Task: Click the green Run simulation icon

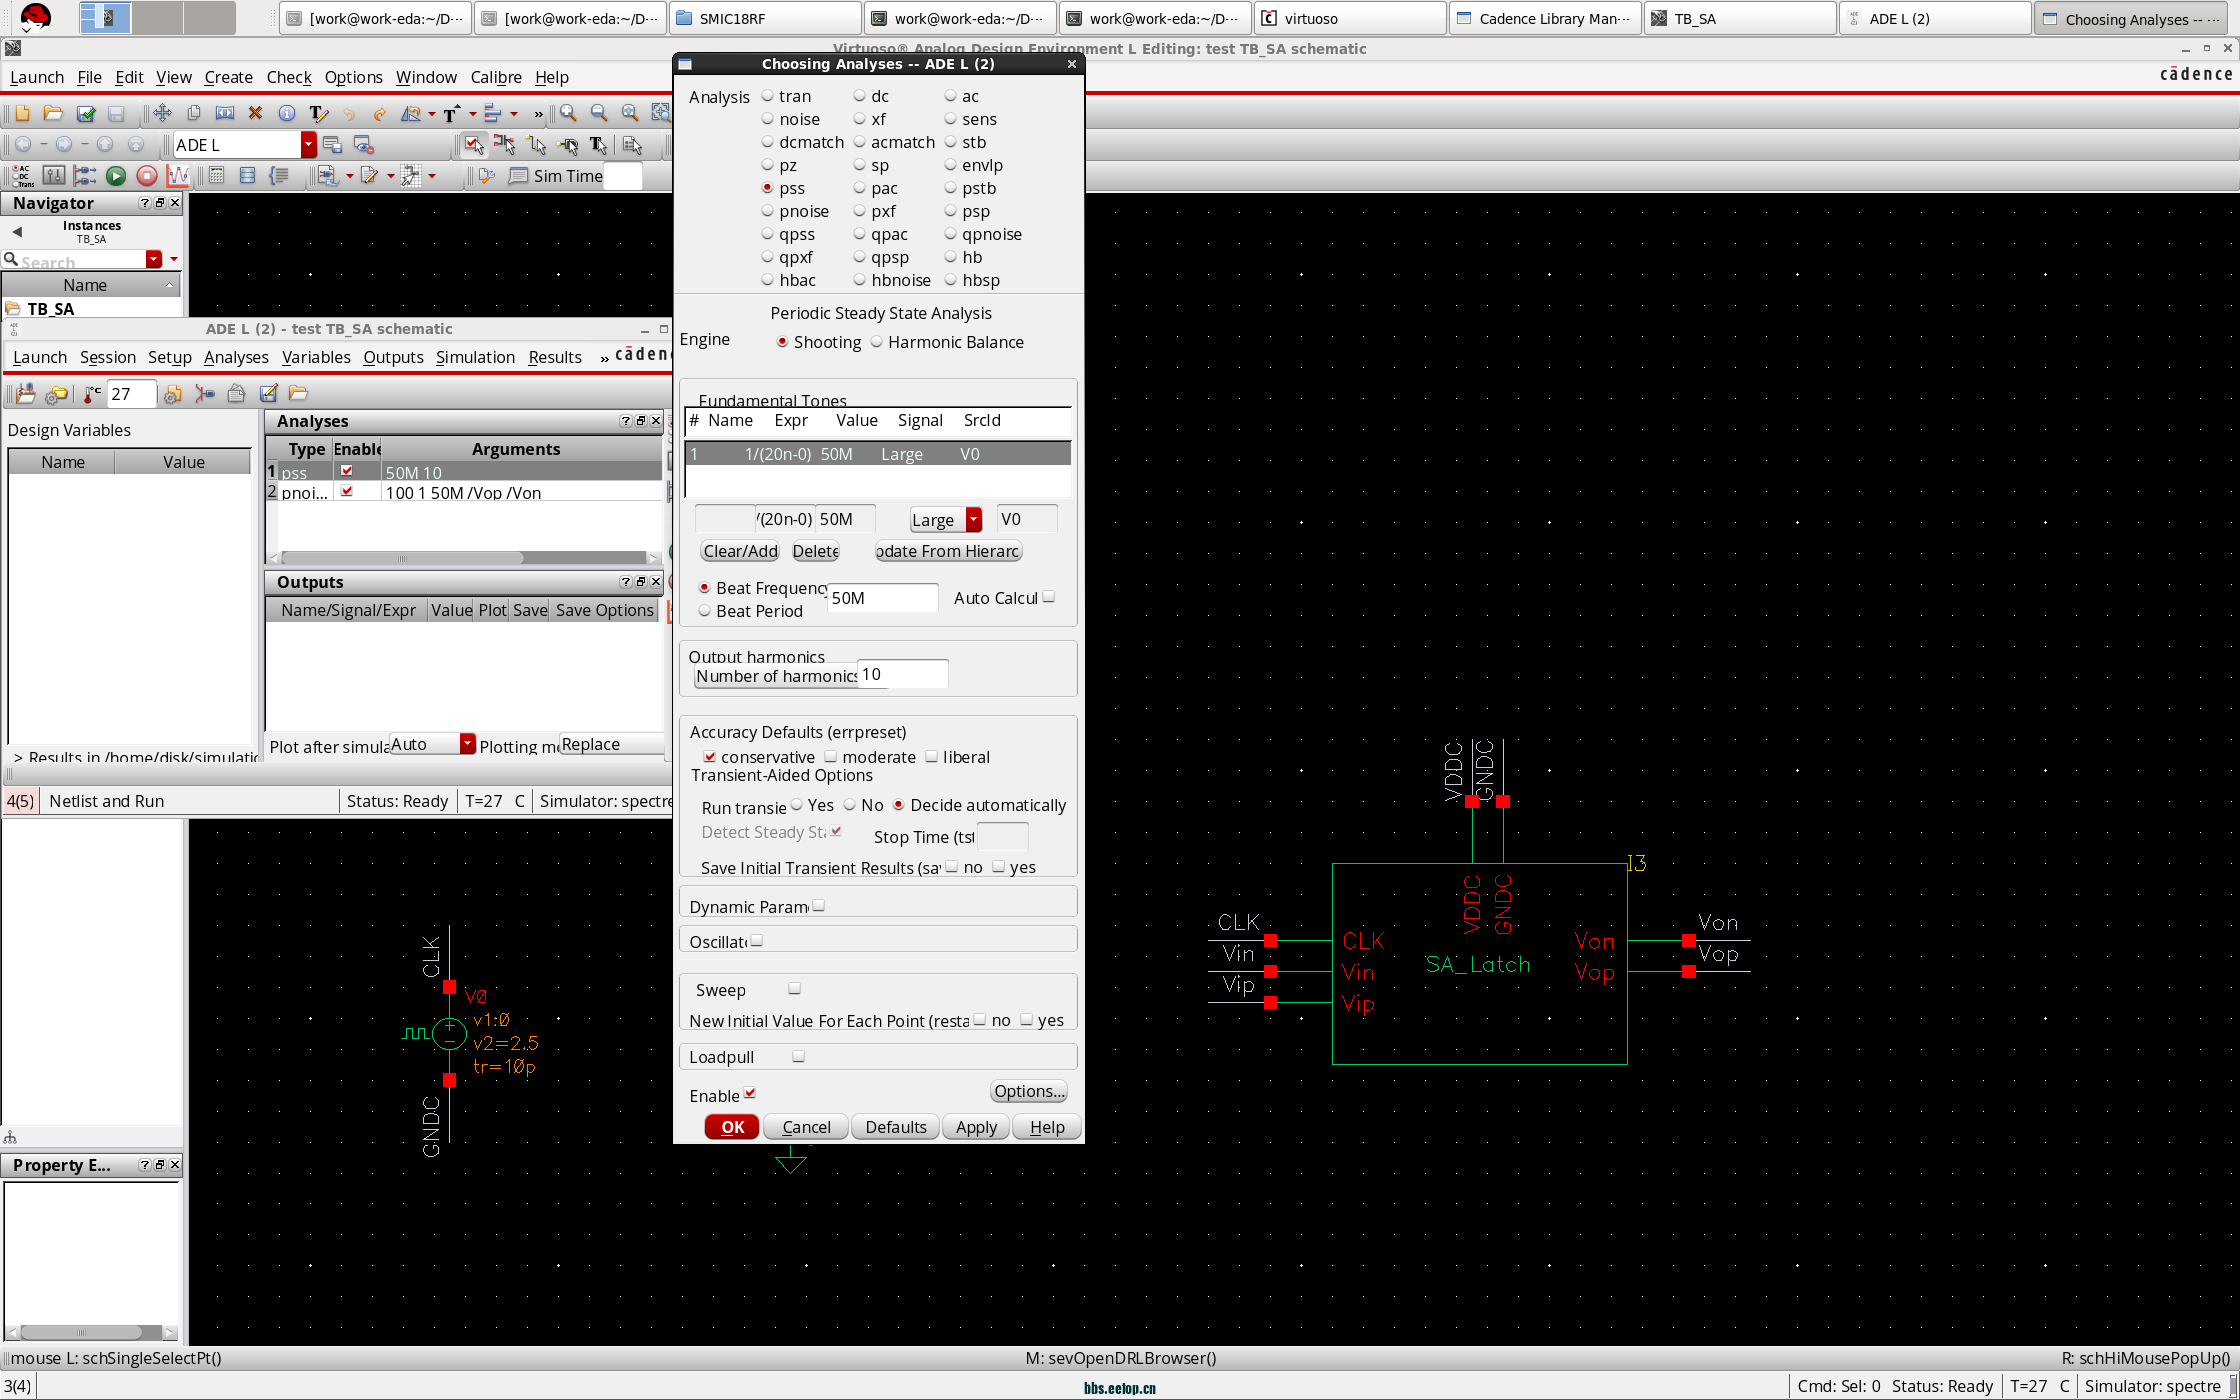Action: coord(116,176)
